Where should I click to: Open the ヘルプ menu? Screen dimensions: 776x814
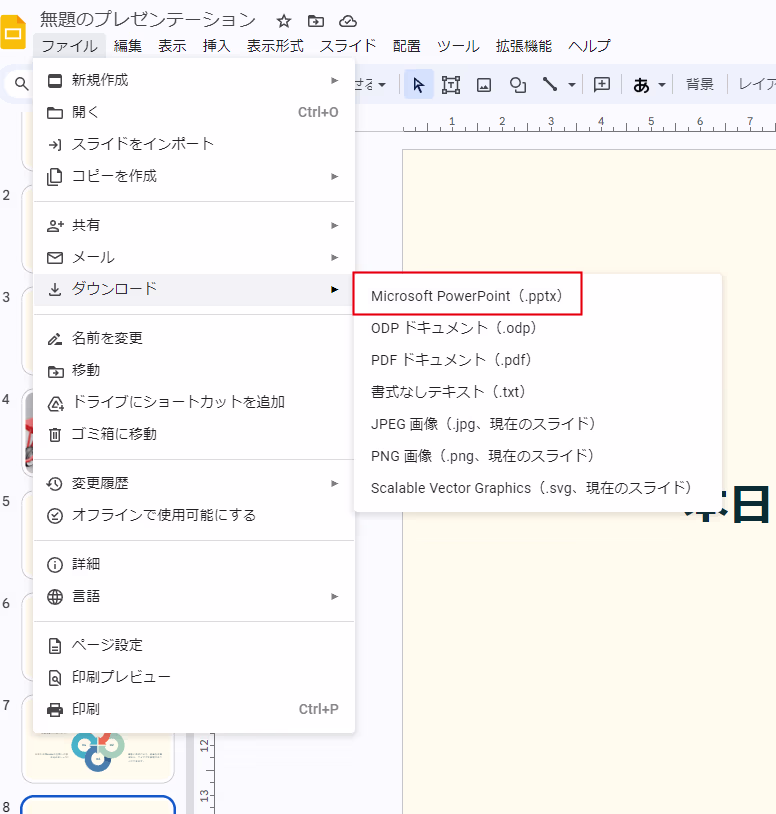click(x=589, y=46)
